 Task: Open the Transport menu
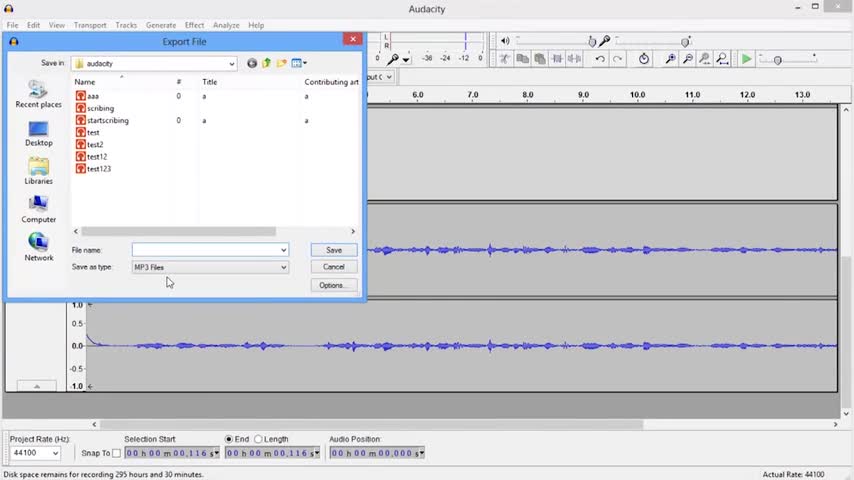[x=90, y=25]
